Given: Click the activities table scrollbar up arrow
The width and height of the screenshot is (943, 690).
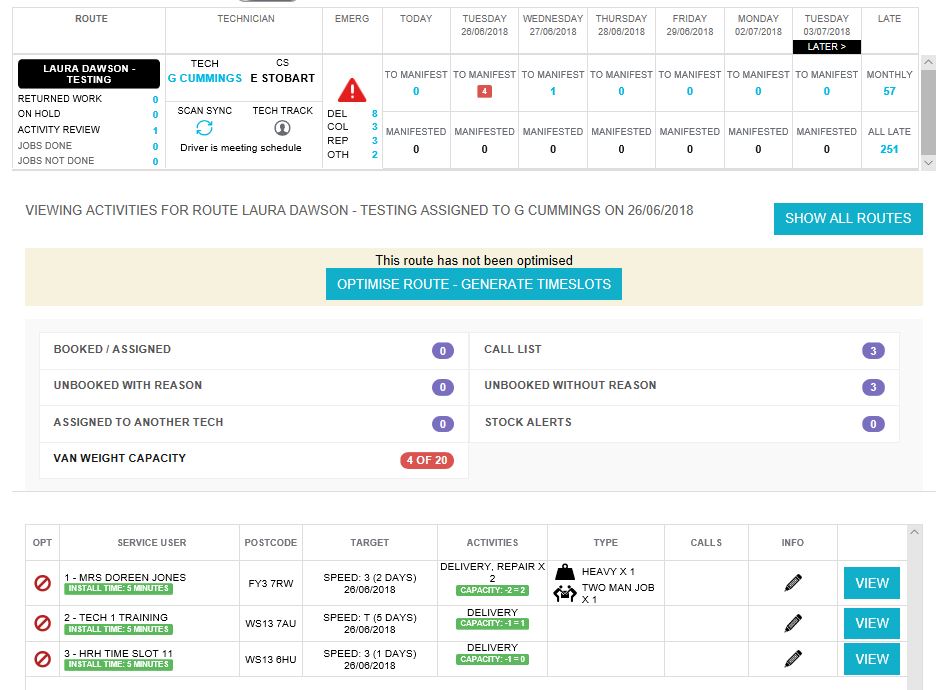Looking at the screenshot, I should (x=914, y=532).
